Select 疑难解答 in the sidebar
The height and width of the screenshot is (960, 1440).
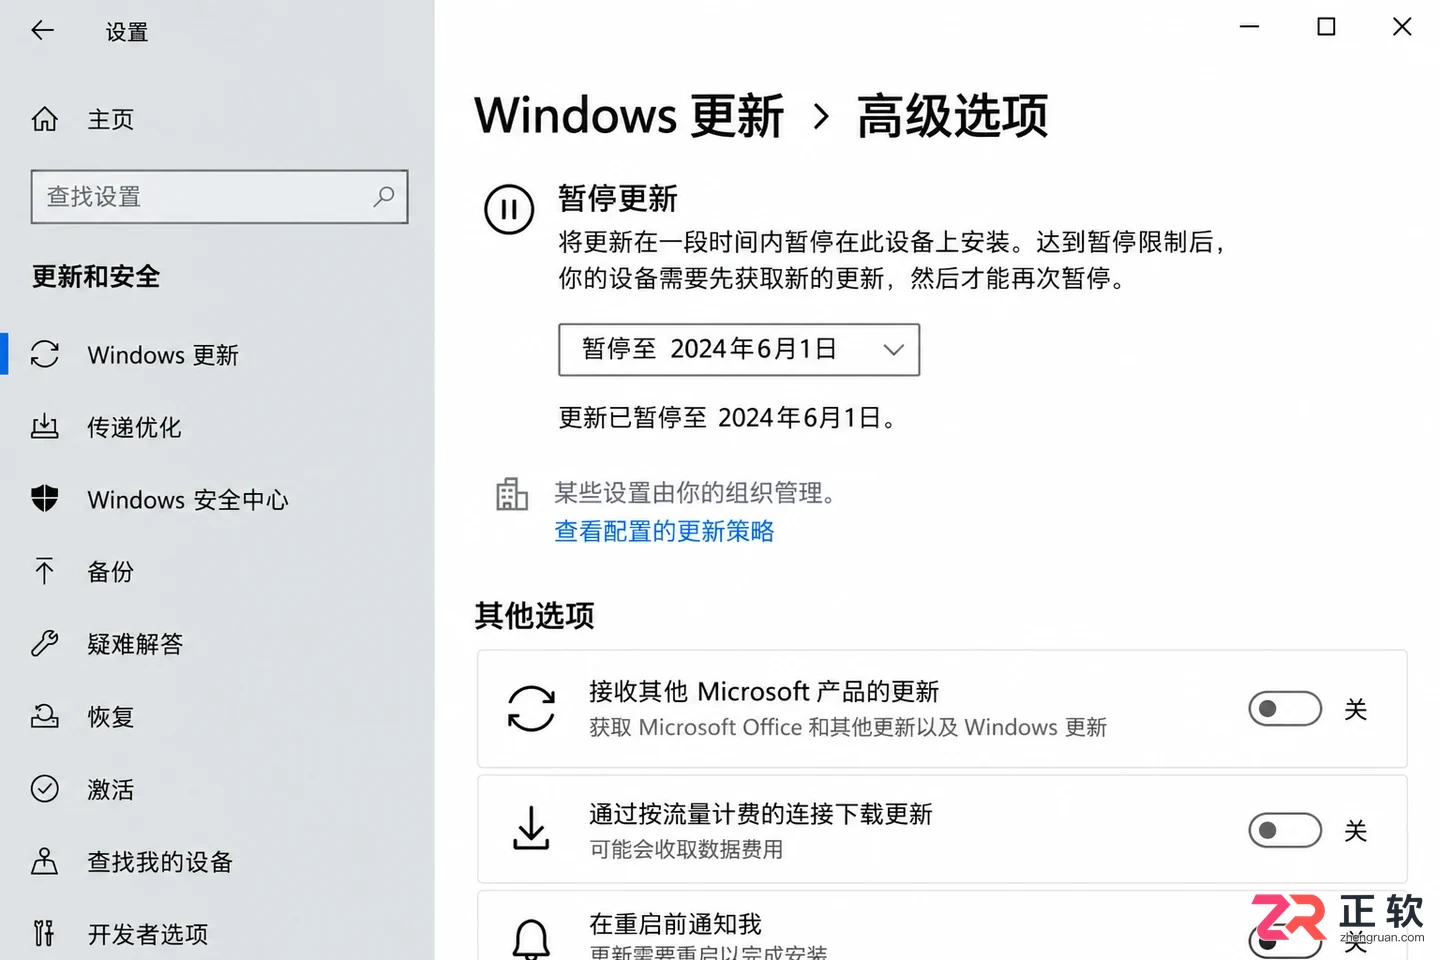(x=218, y=644)
